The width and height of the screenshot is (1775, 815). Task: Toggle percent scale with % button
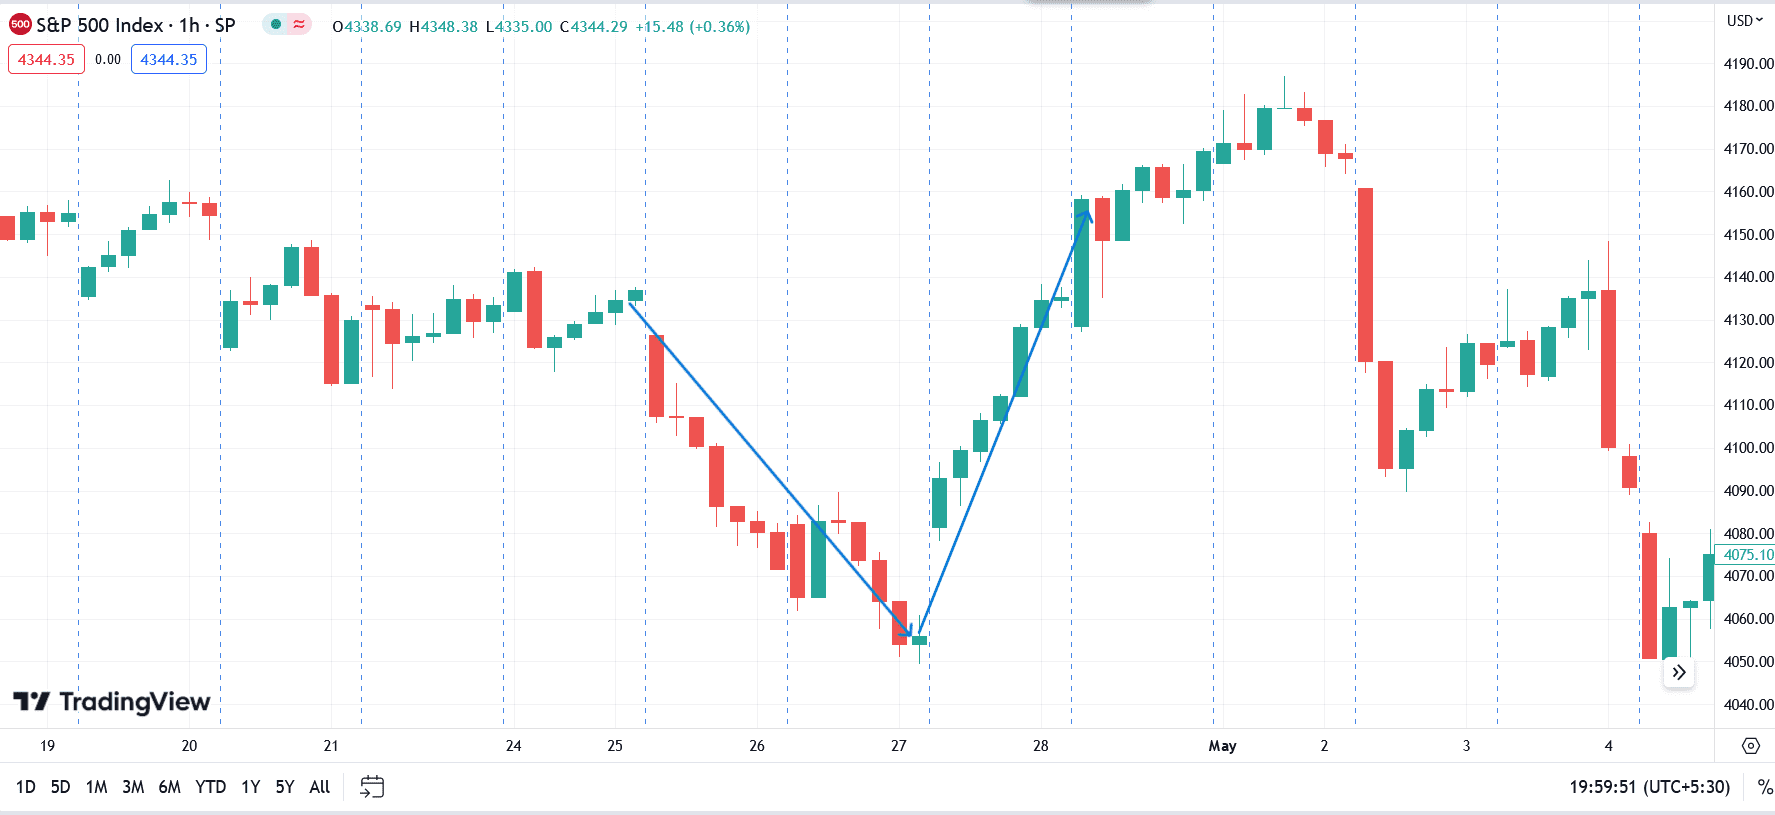(x=1765, y=787)
